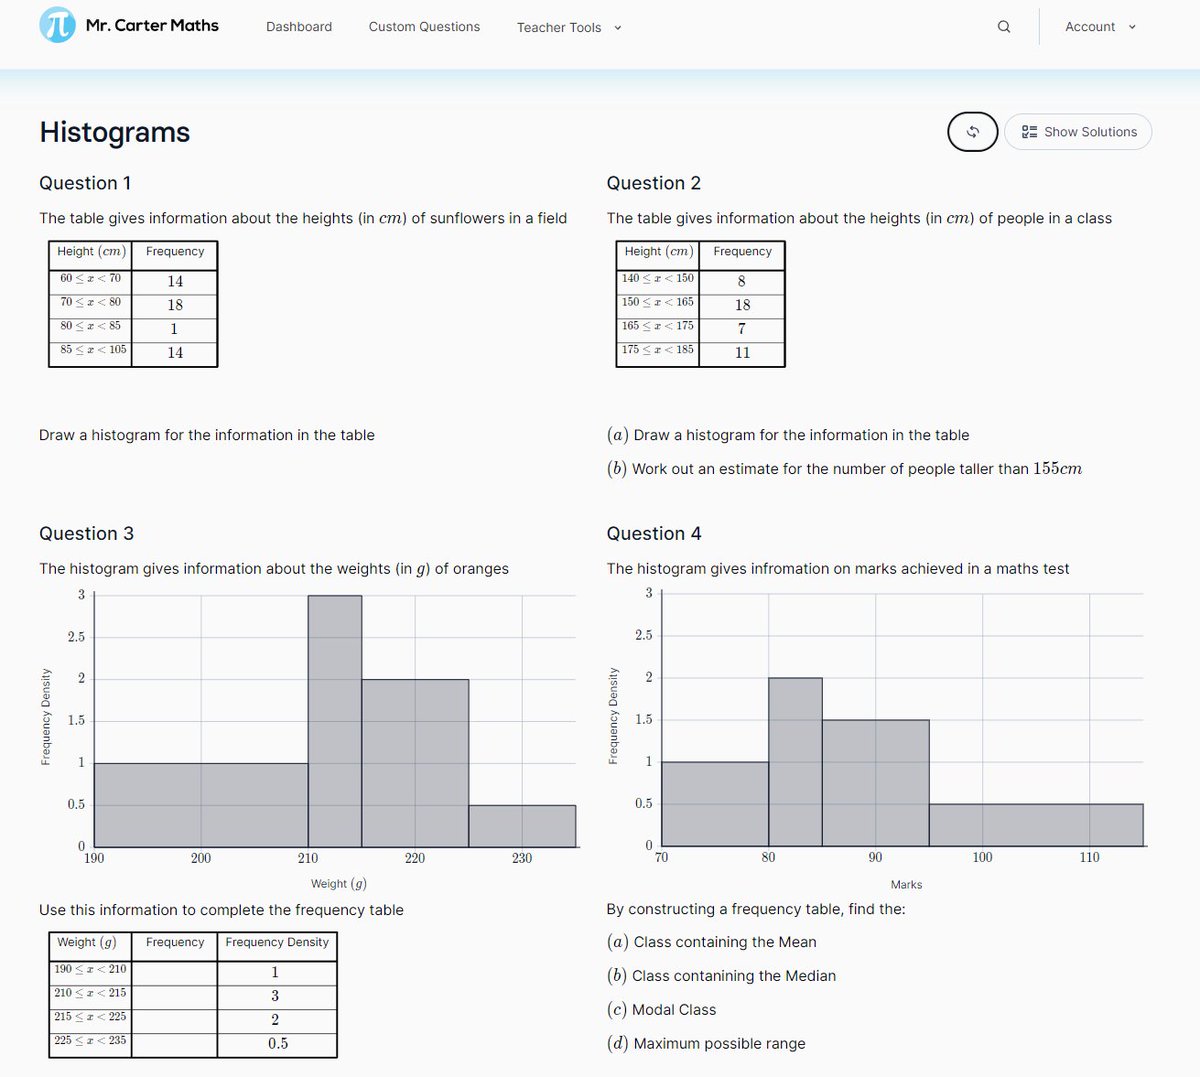Click empty frequency cell for 210 ≤ x < 215

click(175, 996)
